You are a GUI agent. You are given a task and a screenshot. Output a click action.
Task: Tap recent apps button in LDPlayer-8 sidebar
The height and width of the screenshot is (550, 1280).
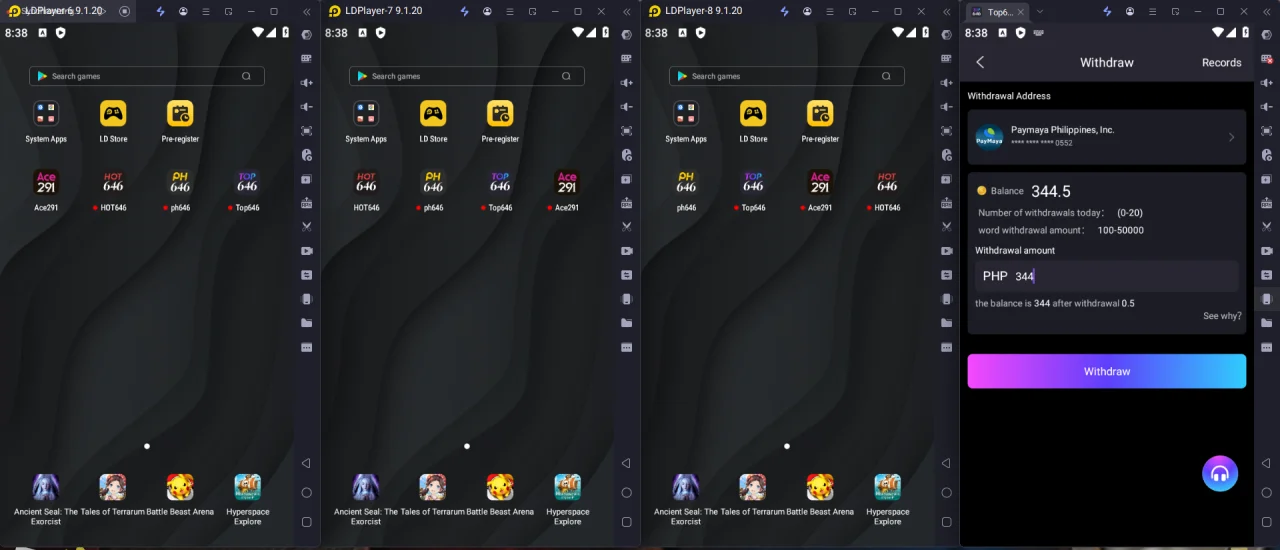[x=946, y=521]
